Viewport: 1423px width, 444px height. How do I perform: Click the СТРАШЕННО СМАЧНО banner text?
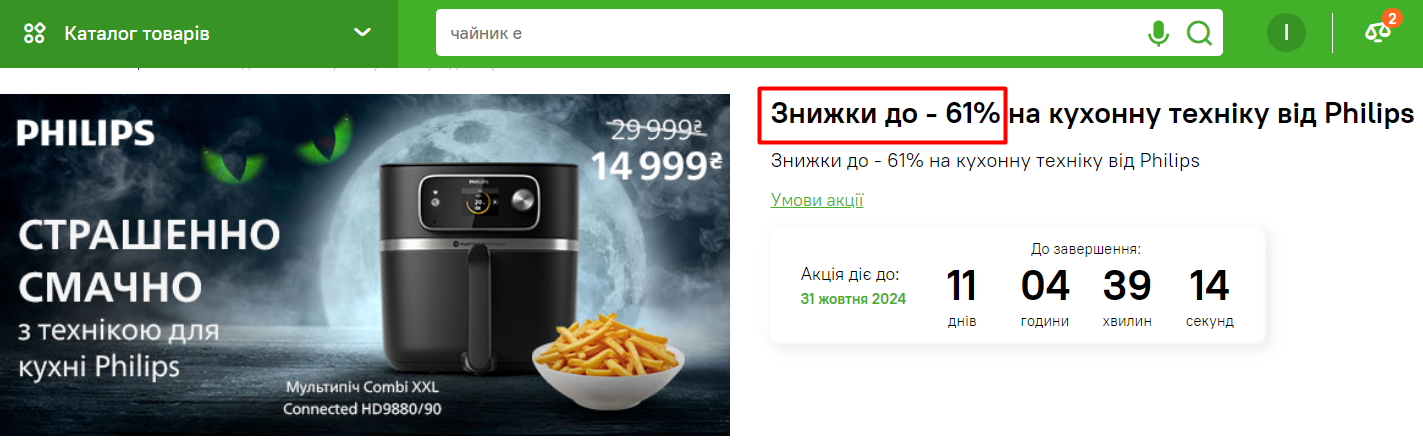[150, 262]
